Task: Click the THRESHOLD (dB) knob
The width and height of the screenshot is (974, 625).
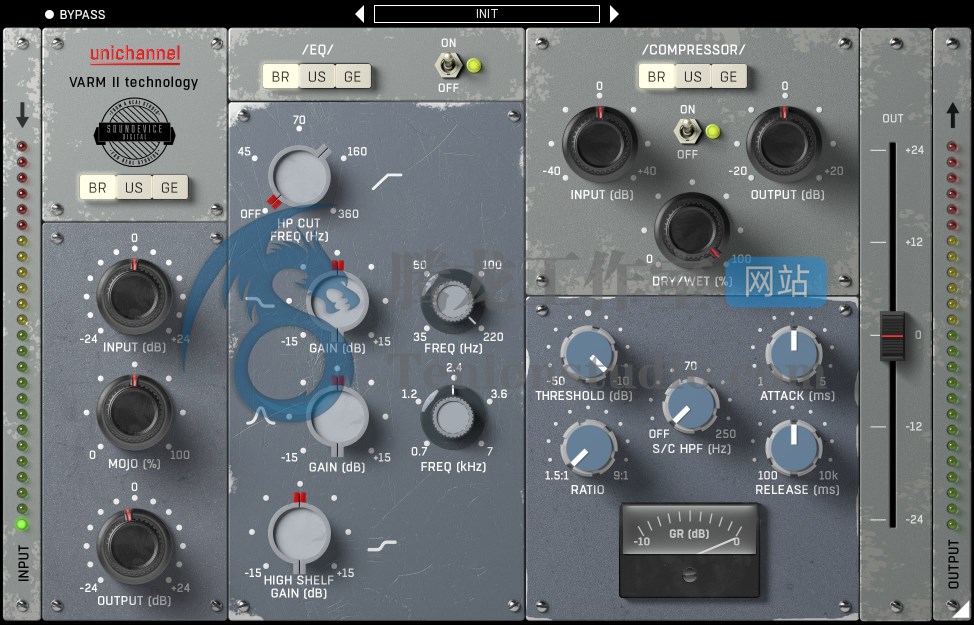Action: click(x=591, y=356)
